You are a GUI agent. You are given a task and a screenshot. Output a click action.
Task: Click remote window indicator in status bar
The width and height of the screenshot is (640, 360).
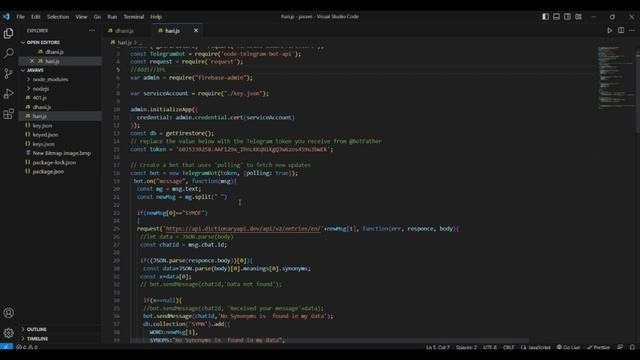(x=7, y=347)
